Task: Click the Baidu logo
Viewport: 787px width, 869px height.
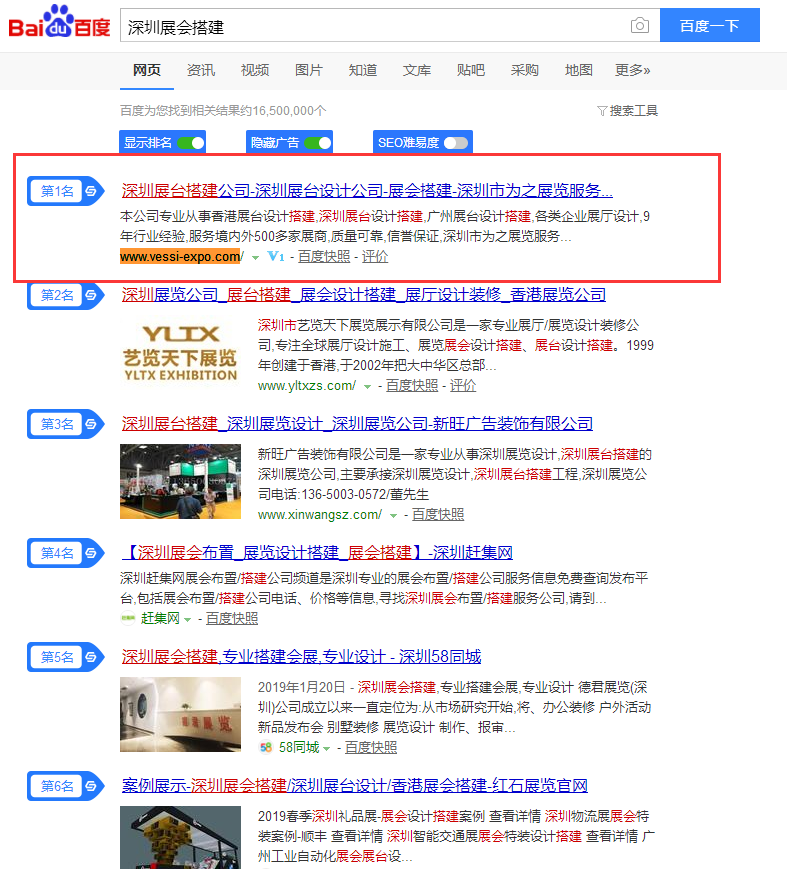Action: [59, 21]
